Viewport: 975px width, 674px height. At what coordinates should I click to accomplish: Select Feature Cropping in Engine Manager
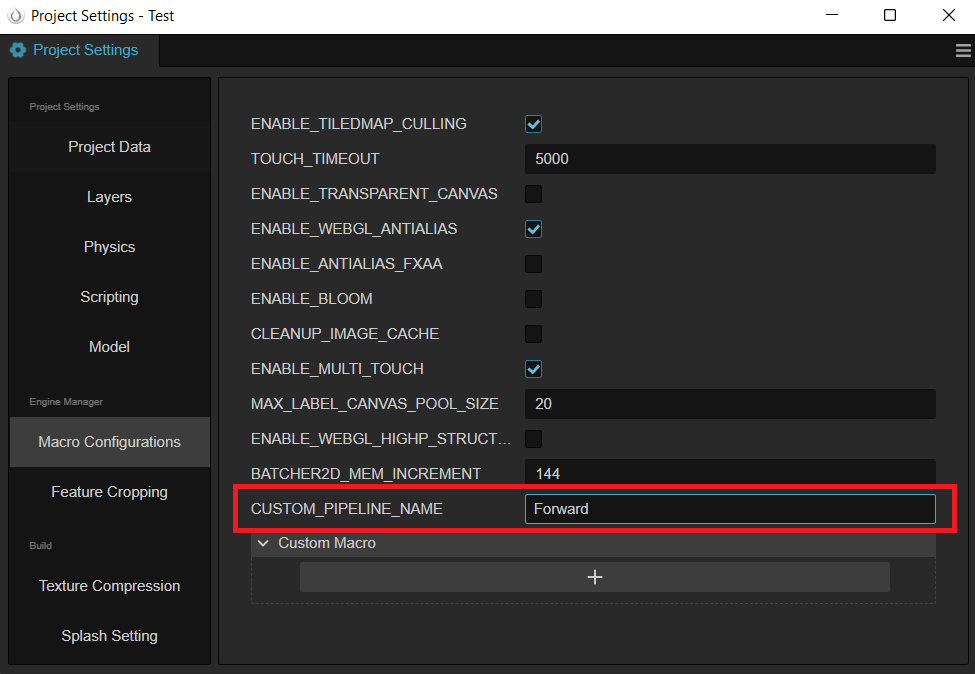point(109,491)
